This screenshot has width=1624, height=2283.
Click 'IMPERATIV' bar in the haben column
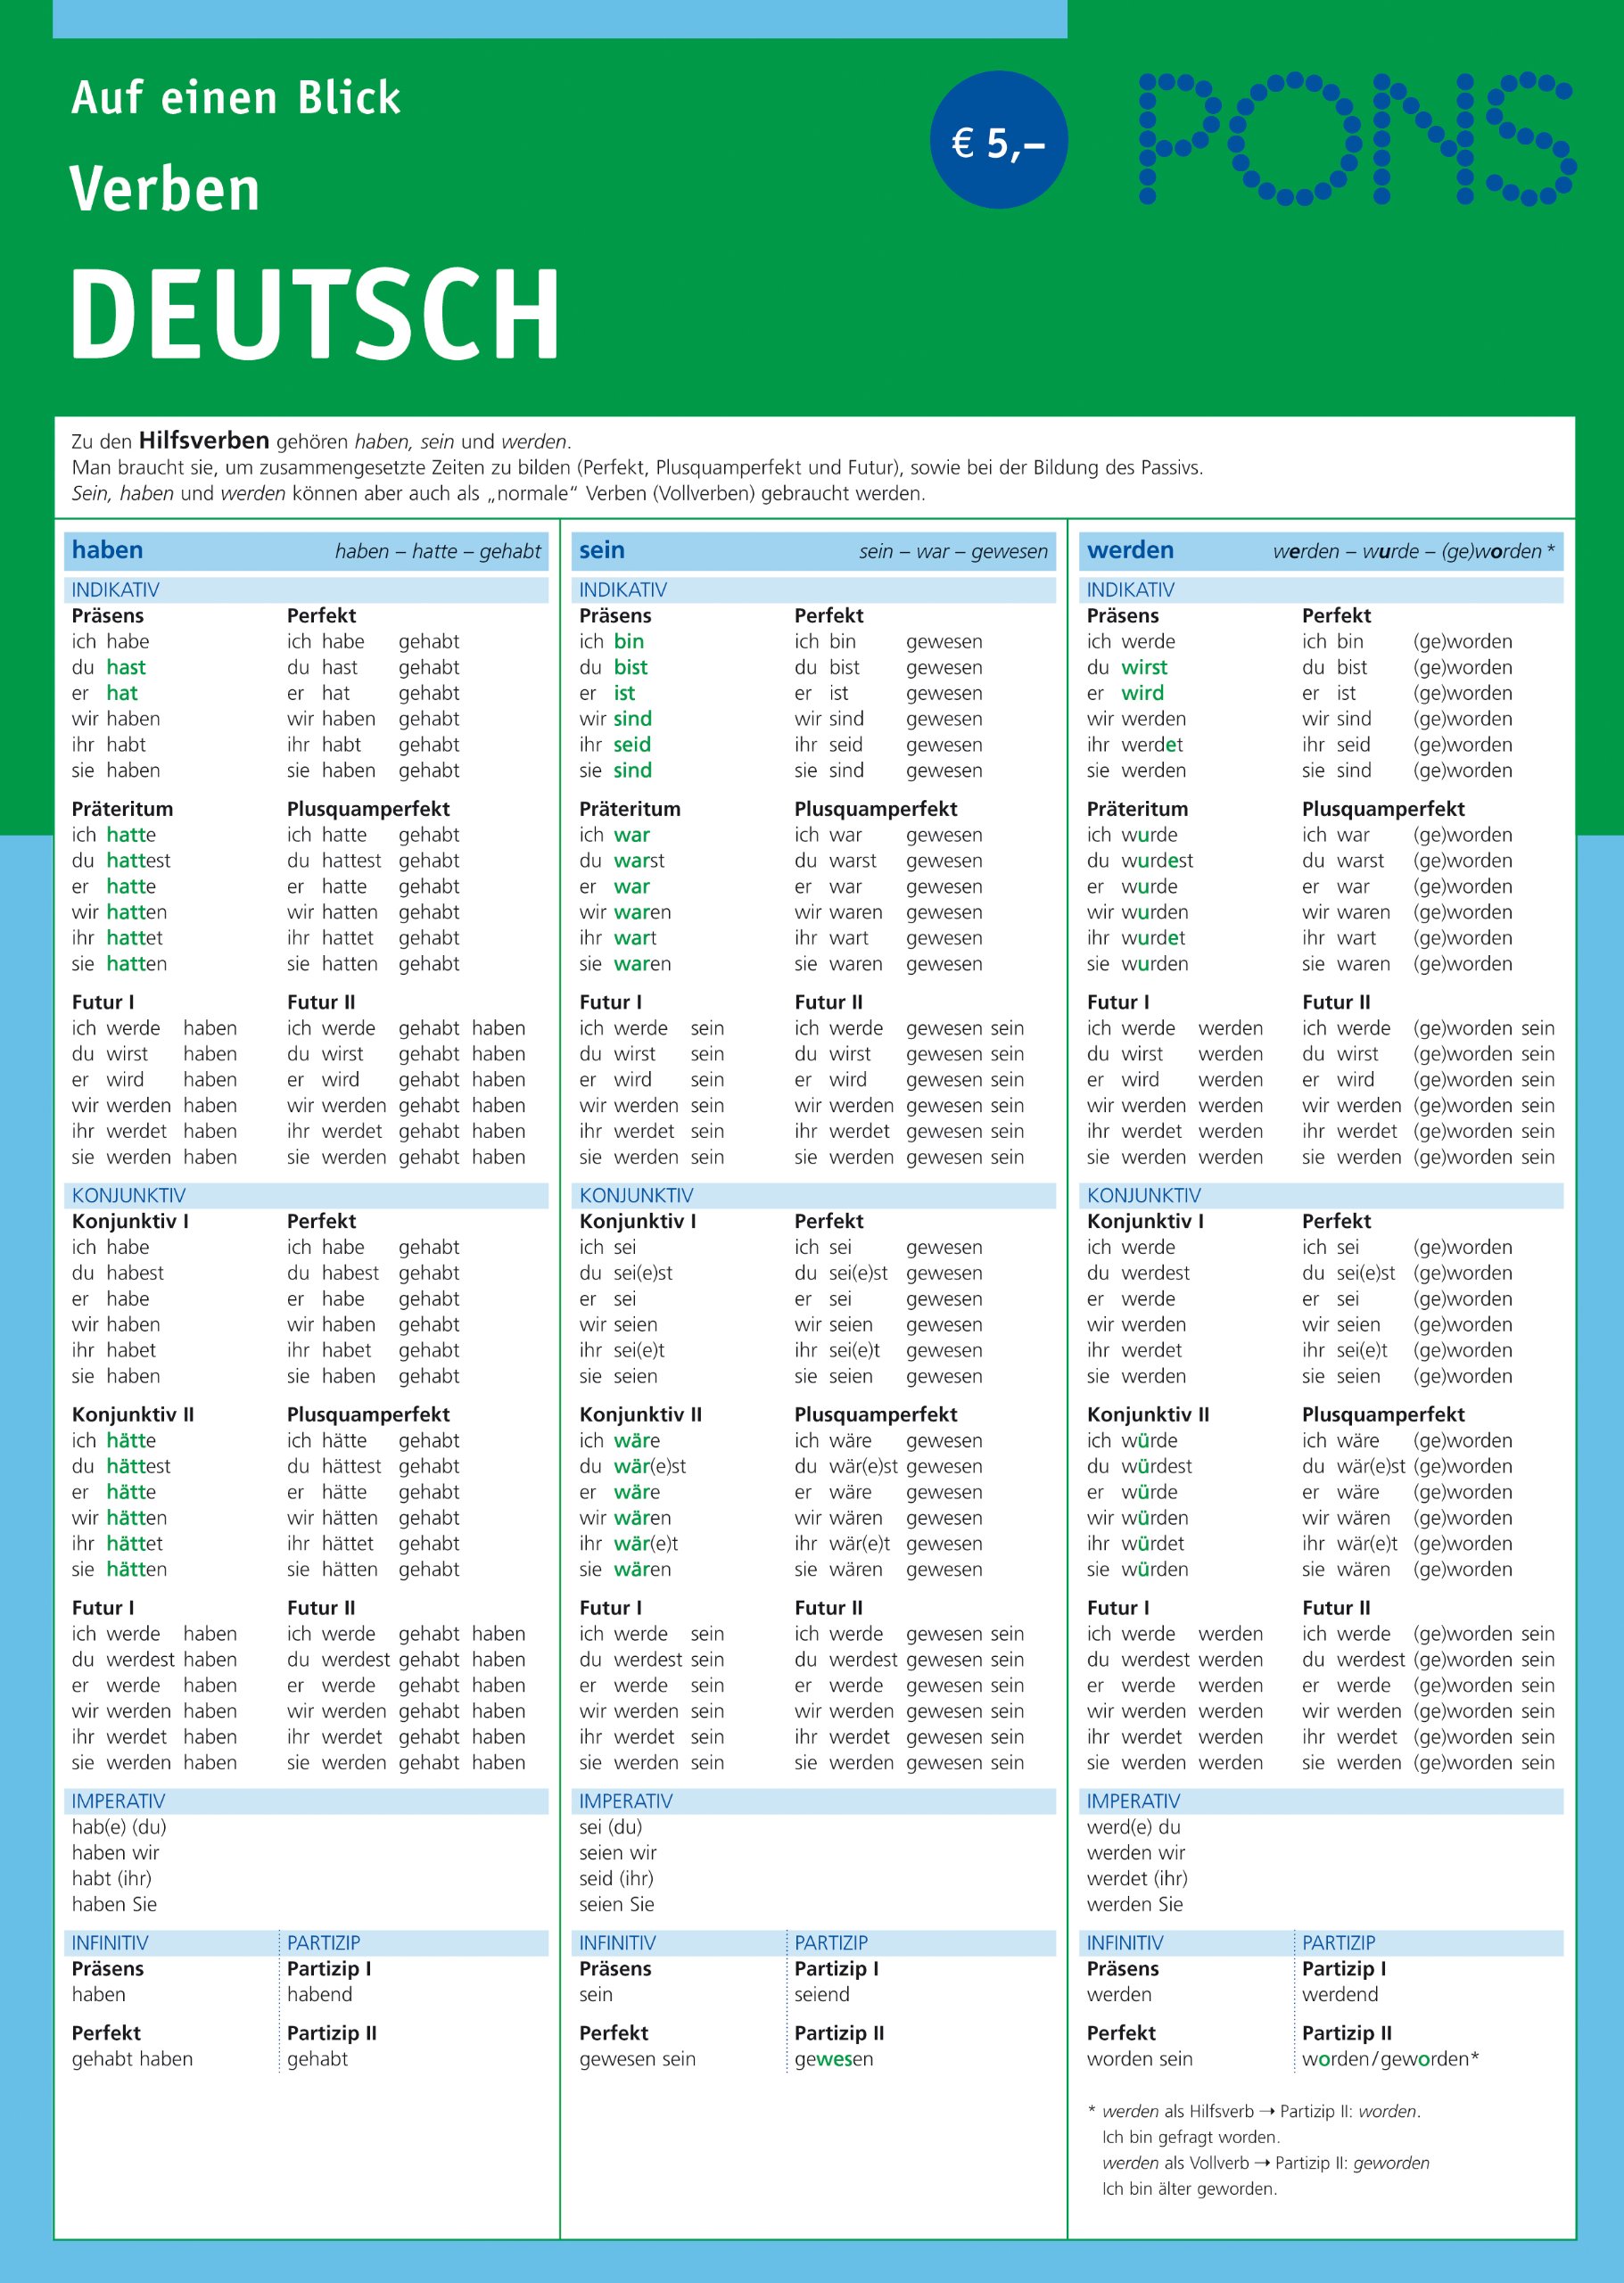point(306,1801)
